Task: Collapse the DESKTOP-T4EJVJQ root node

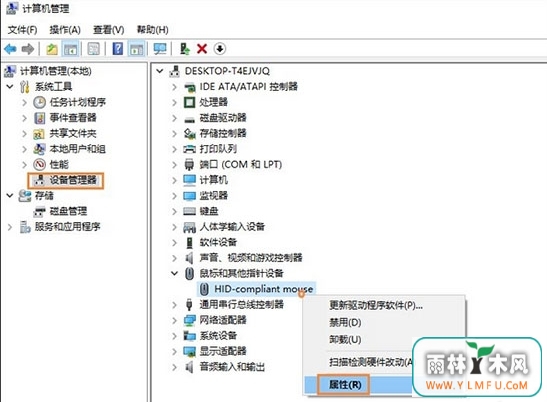Action: pos(159,71)
